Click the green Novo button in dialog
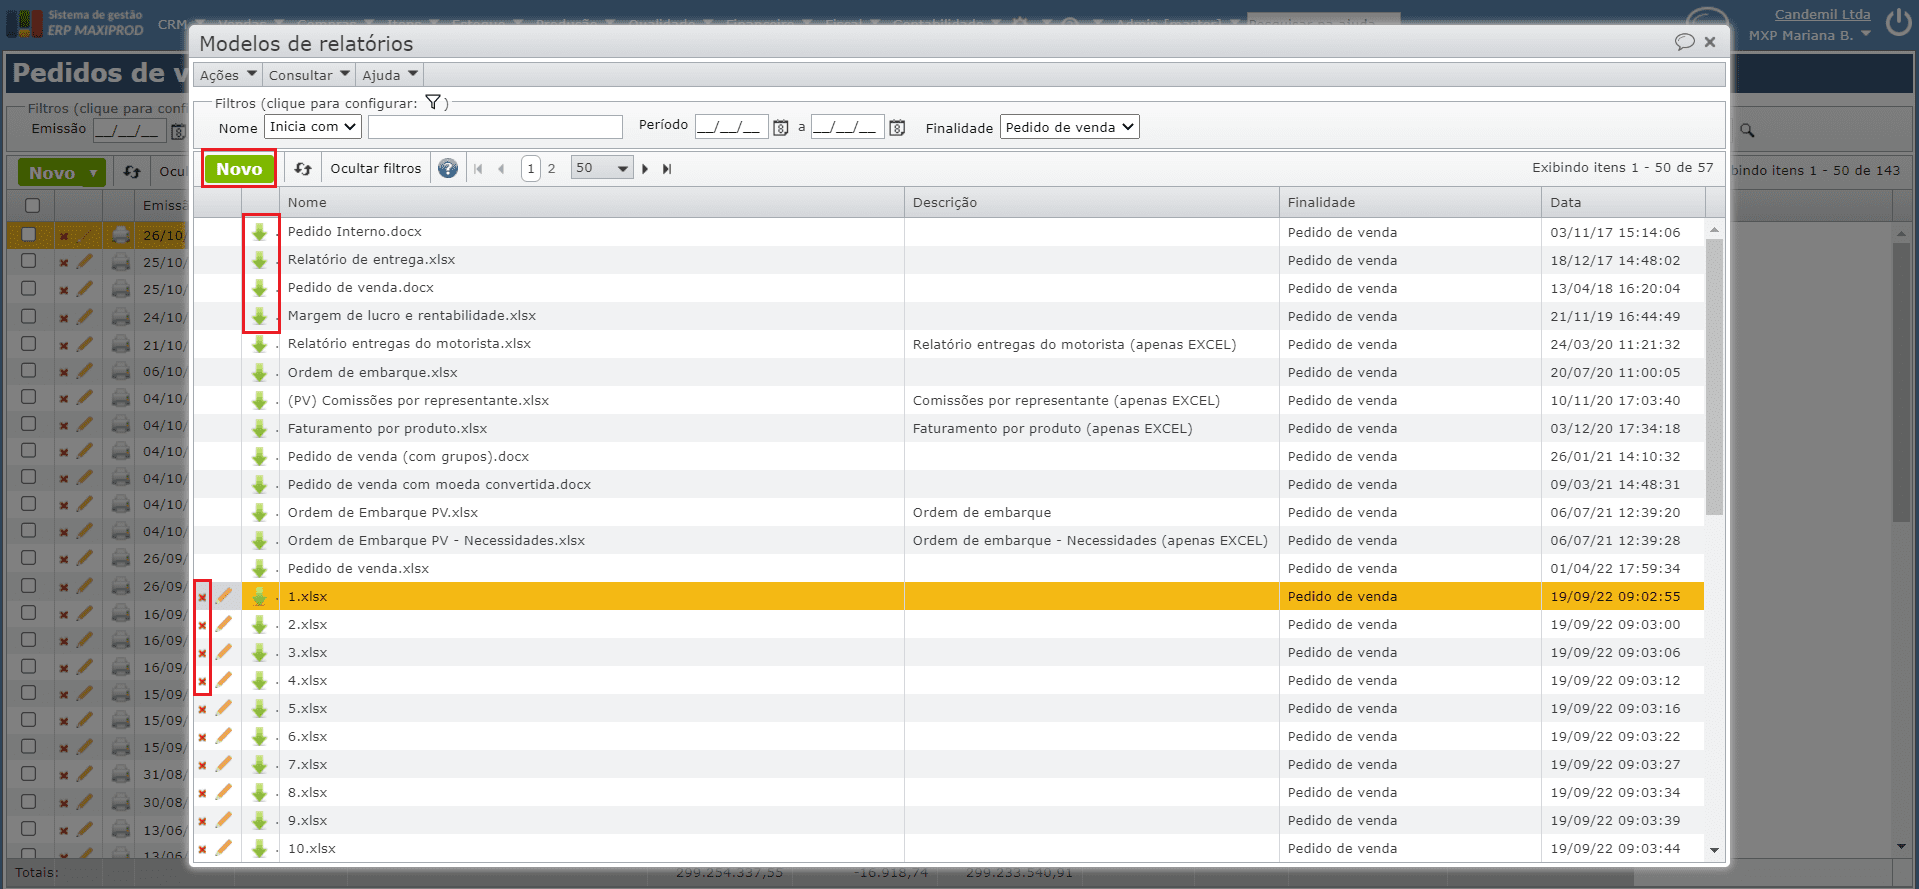 239,169
